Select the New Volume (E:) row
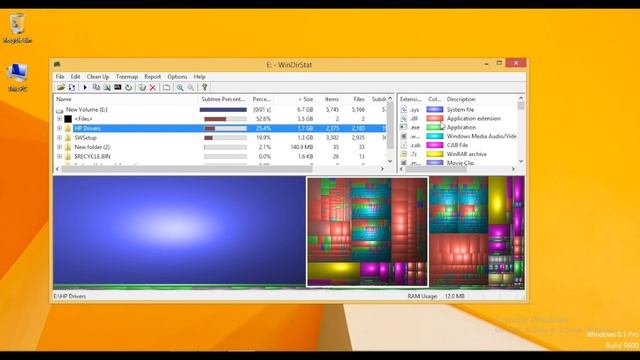This screenshot has width=640, height=360. pos(220,109)
